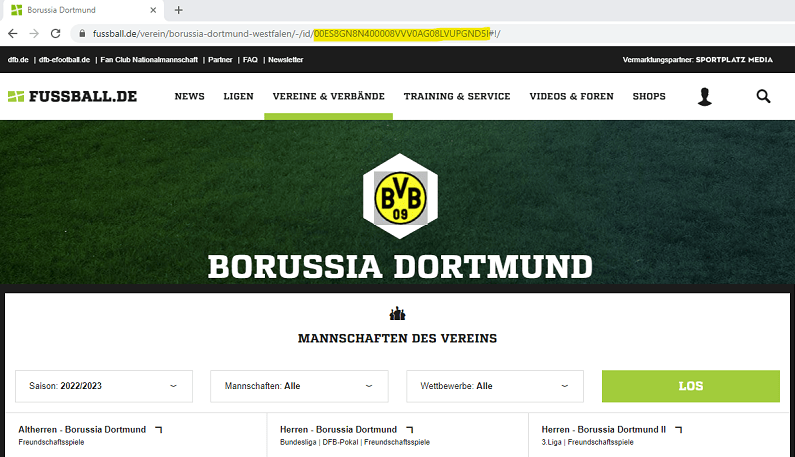Viewport: 795px width, 457px height.
Task: Click the green LOS button
Action: click(x=691, y=386)
